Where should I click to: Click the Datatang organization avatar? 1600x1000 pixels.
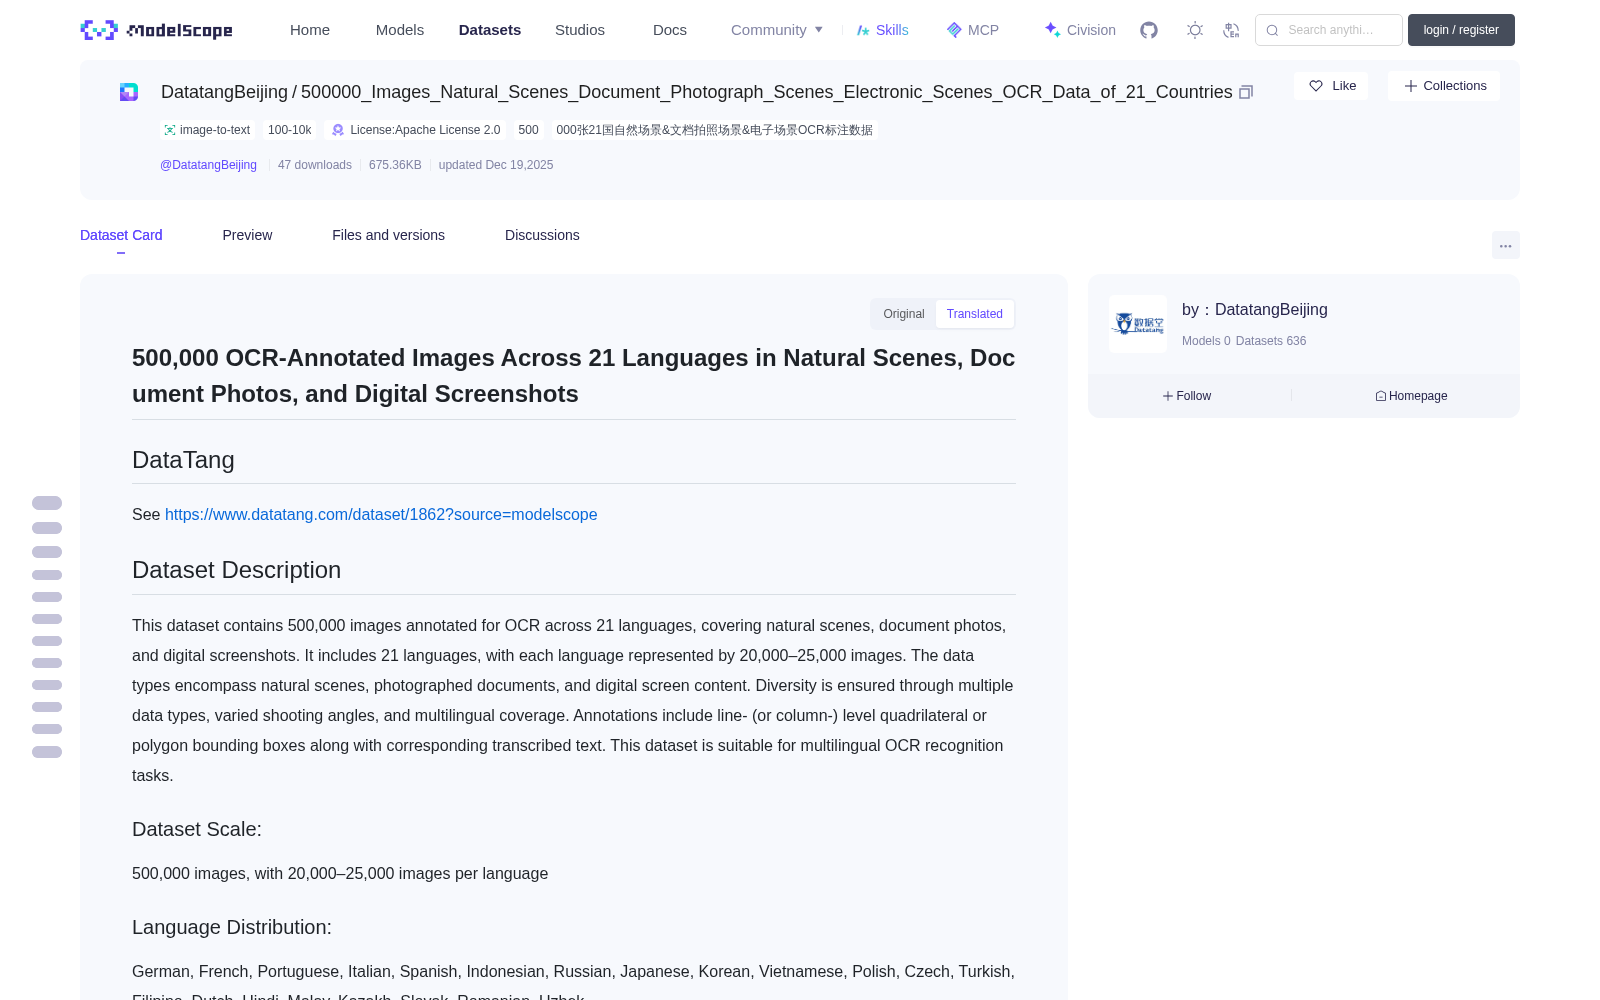1138,324
